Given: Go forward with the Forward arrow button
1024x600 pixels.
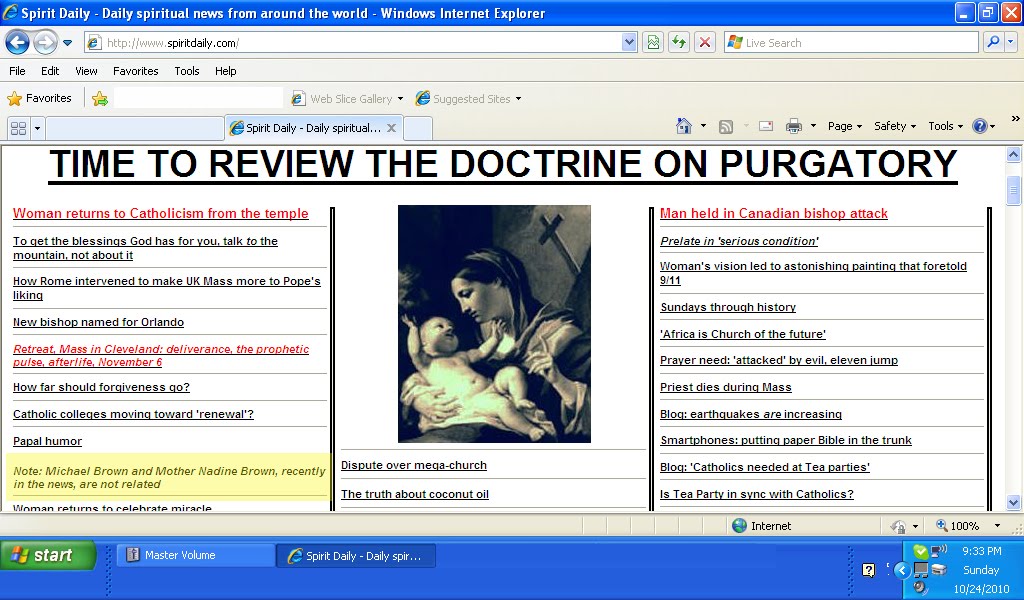Looking at the screenshot, I should coord(45,43).
